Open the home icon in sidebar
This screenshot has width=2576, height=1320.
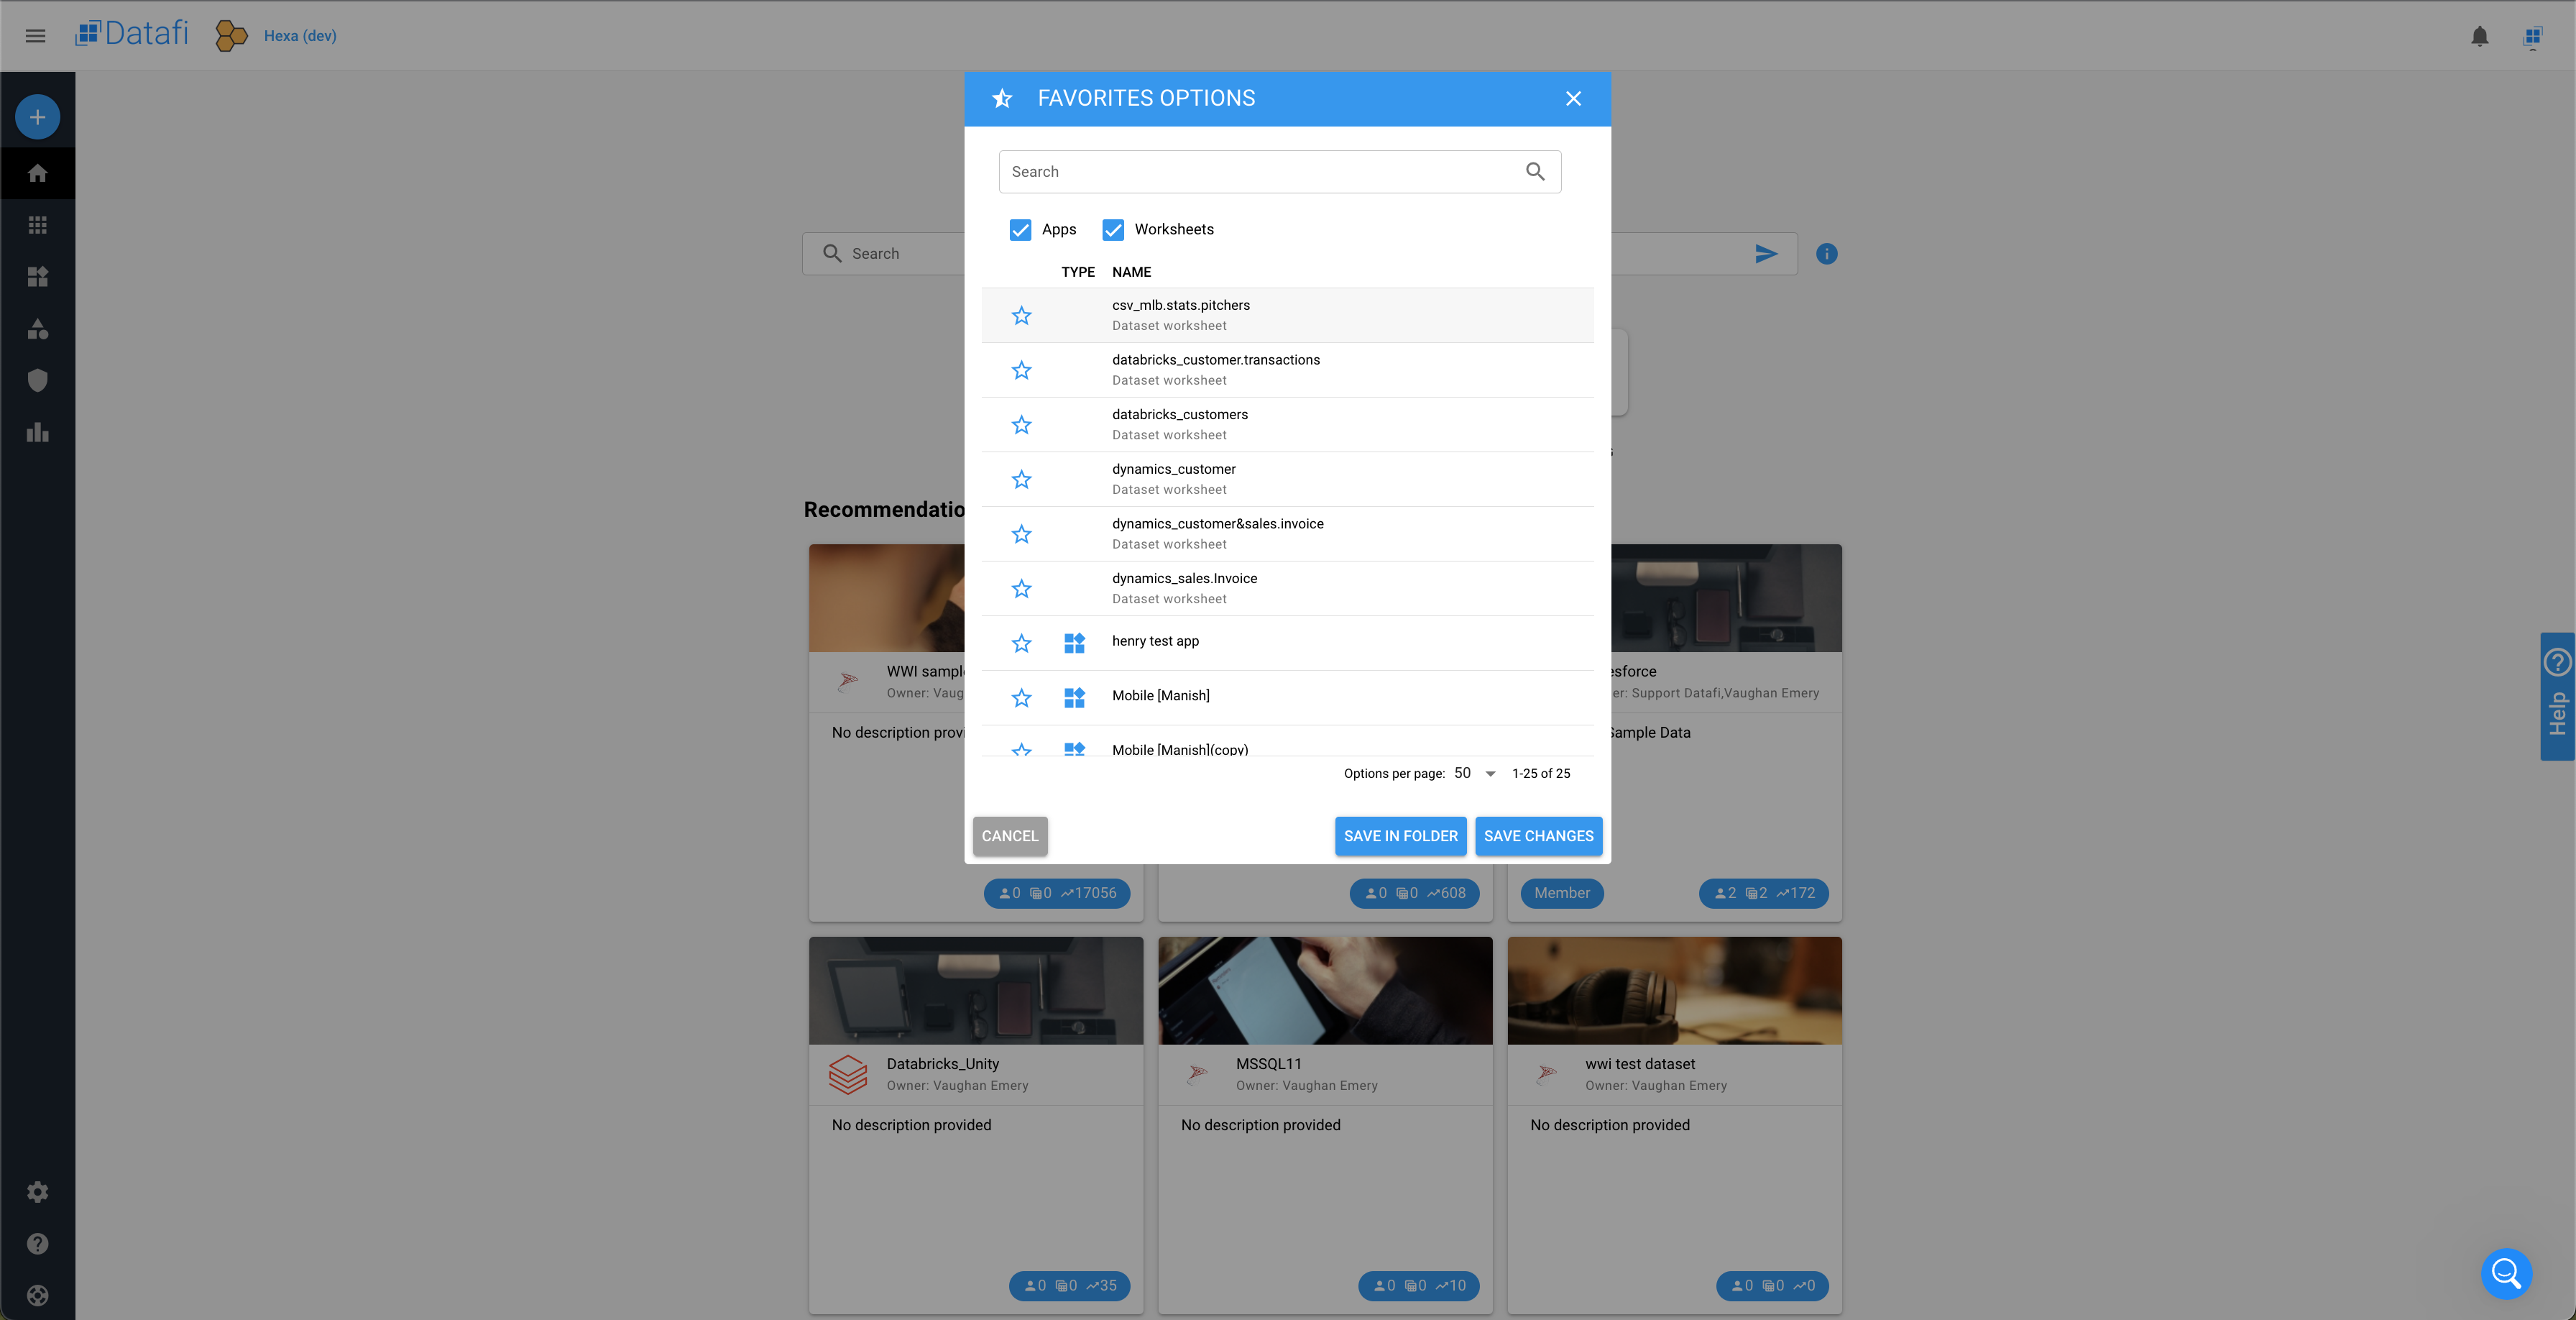click(x=37, y=173)
